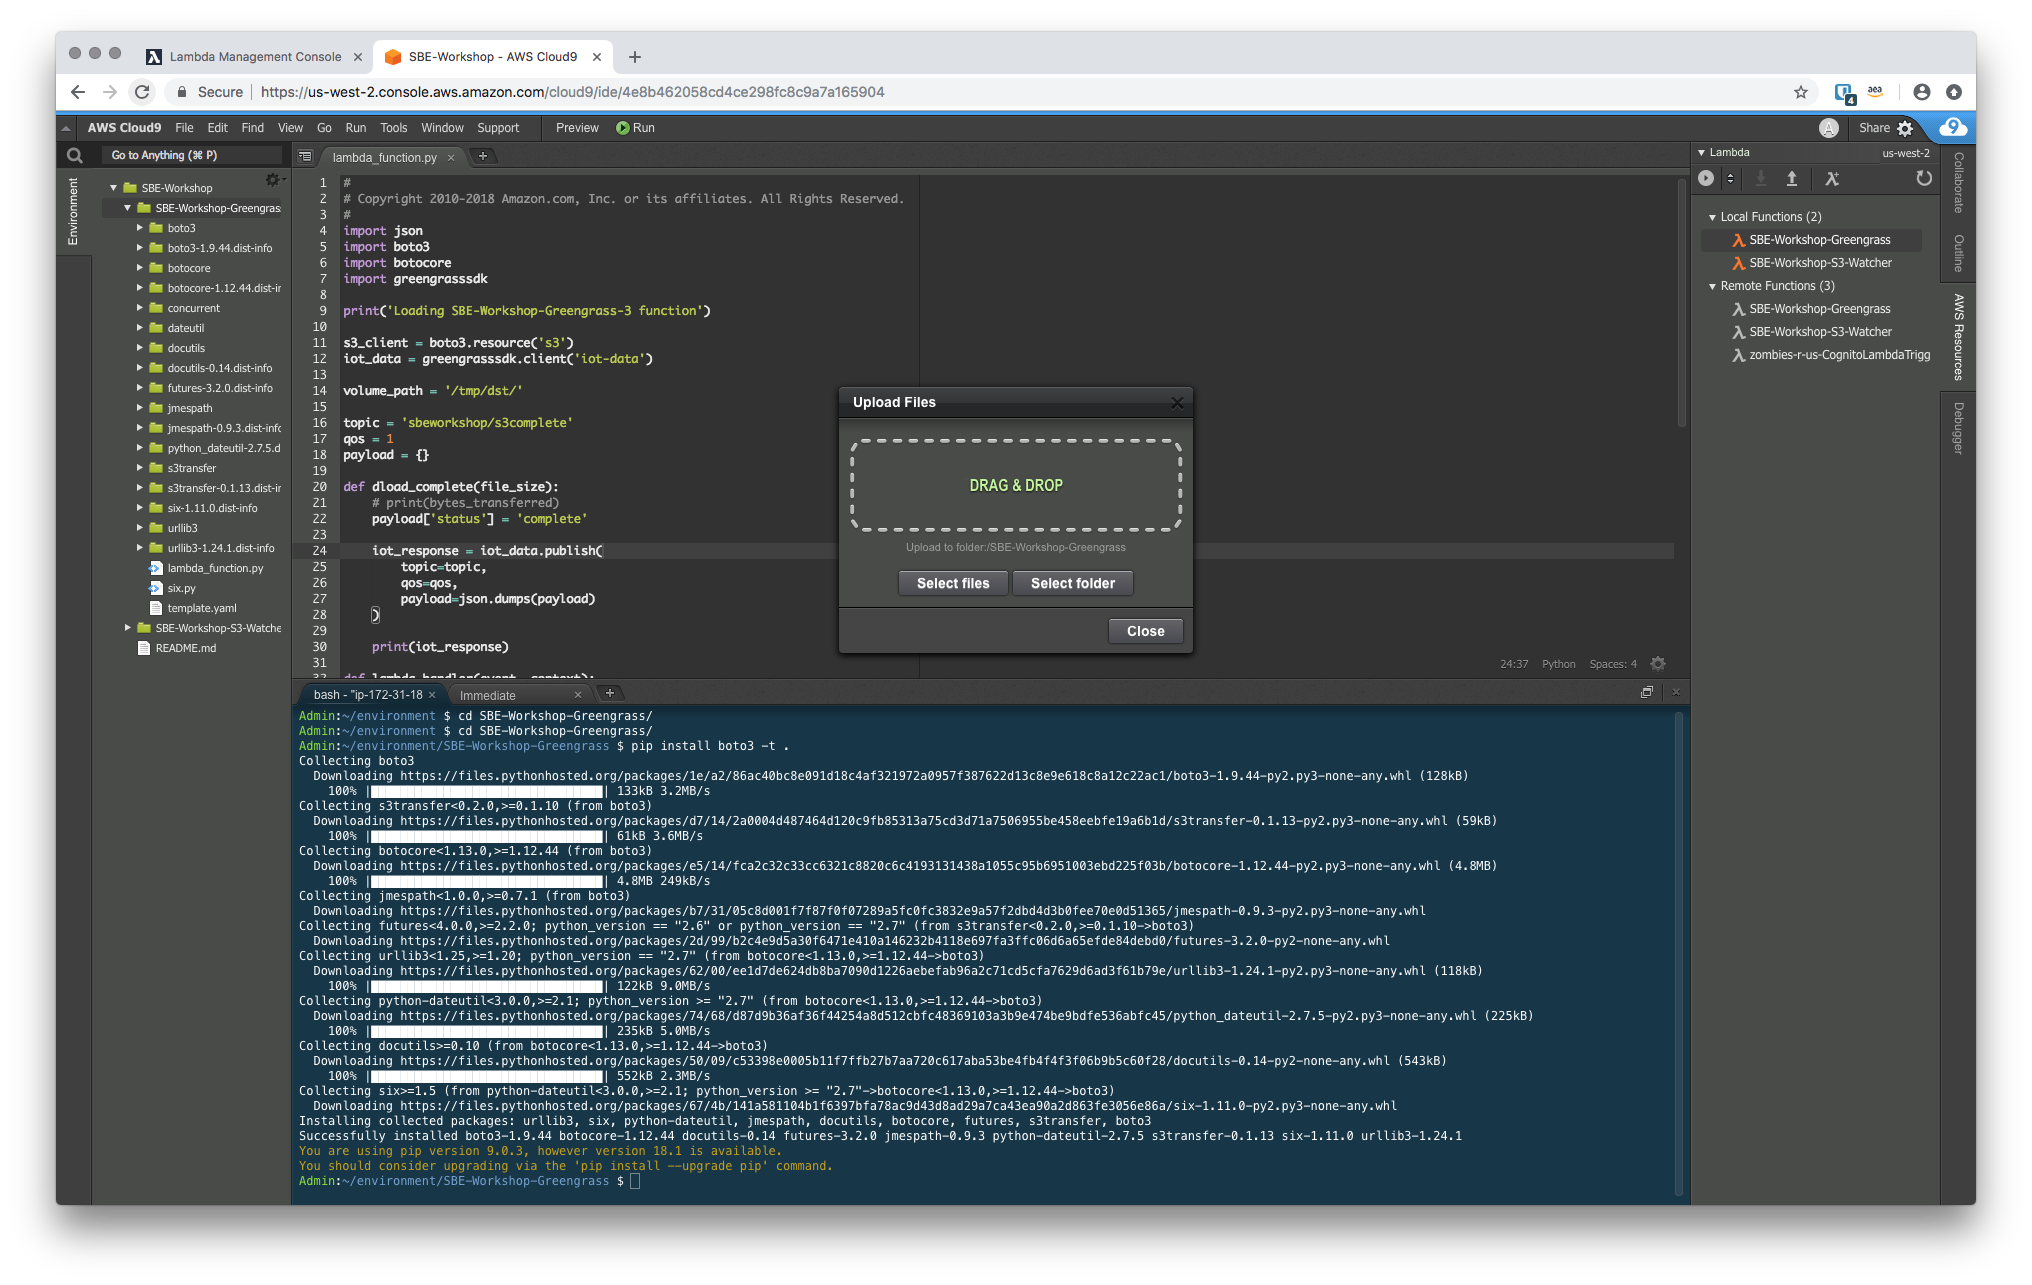Close the Immediate tab
Screen dimensions: 2032x1285
(577, 695)
